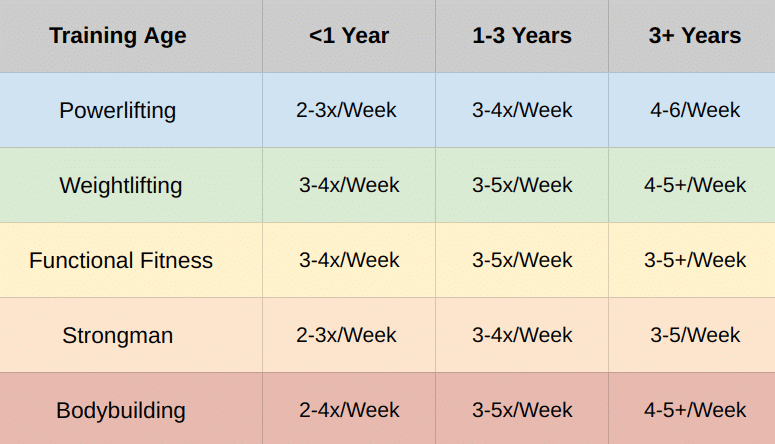Select Powerlifting 4-6/Week cell
Screen dimensions: 775x444
tap(692, 110)
